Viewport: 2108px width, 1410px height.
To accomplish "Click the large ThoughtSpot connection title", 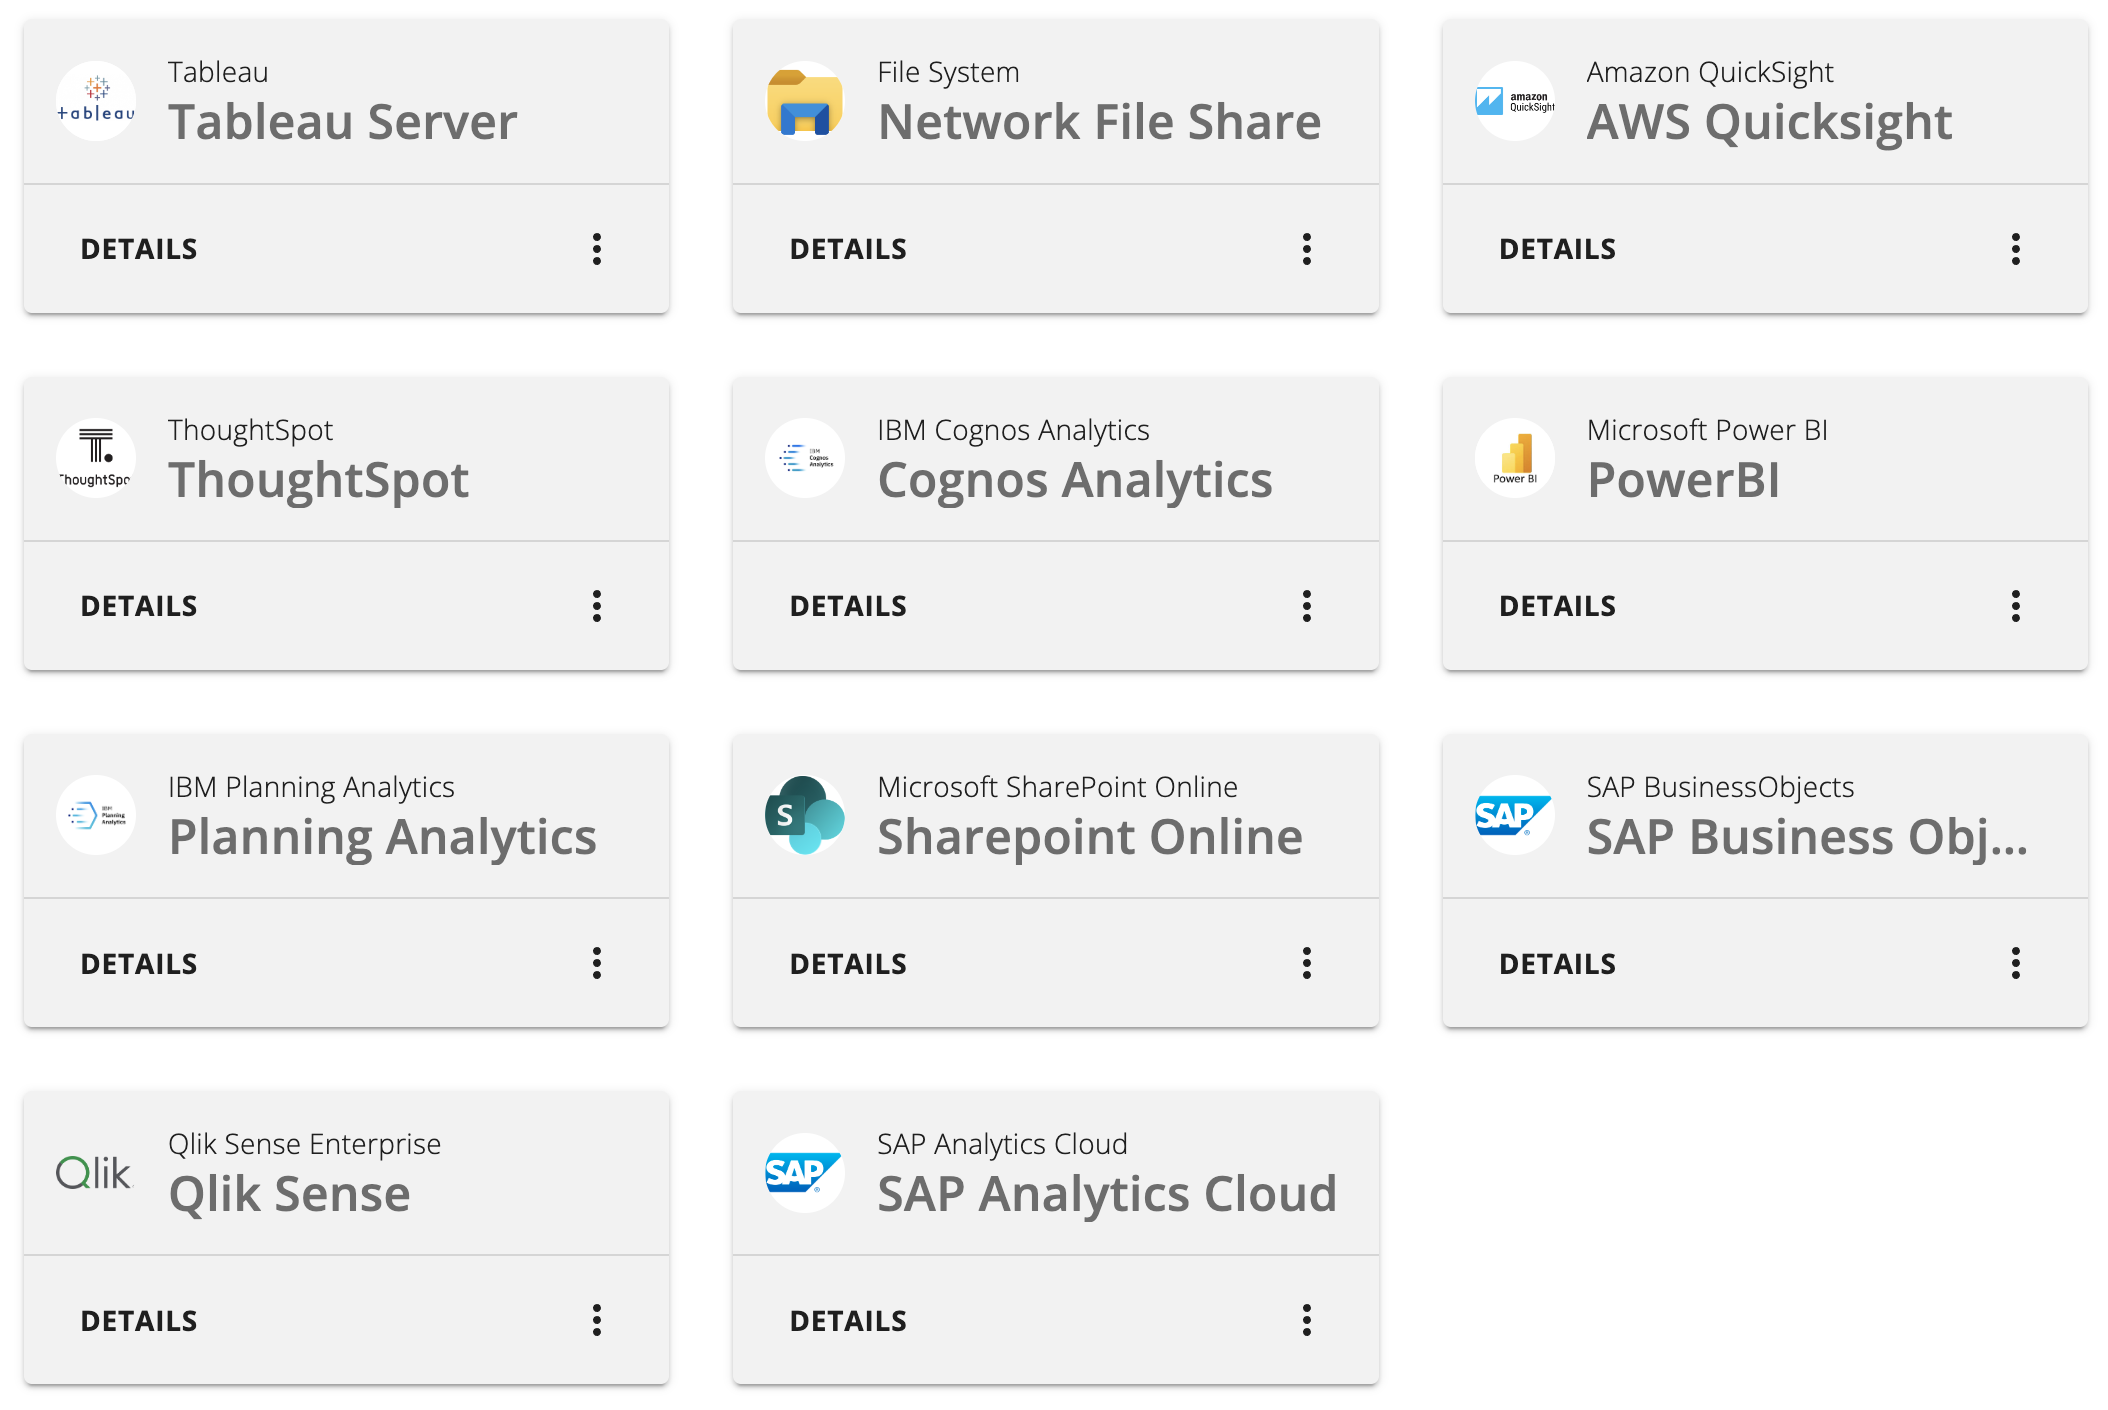I will coord(319,480).
